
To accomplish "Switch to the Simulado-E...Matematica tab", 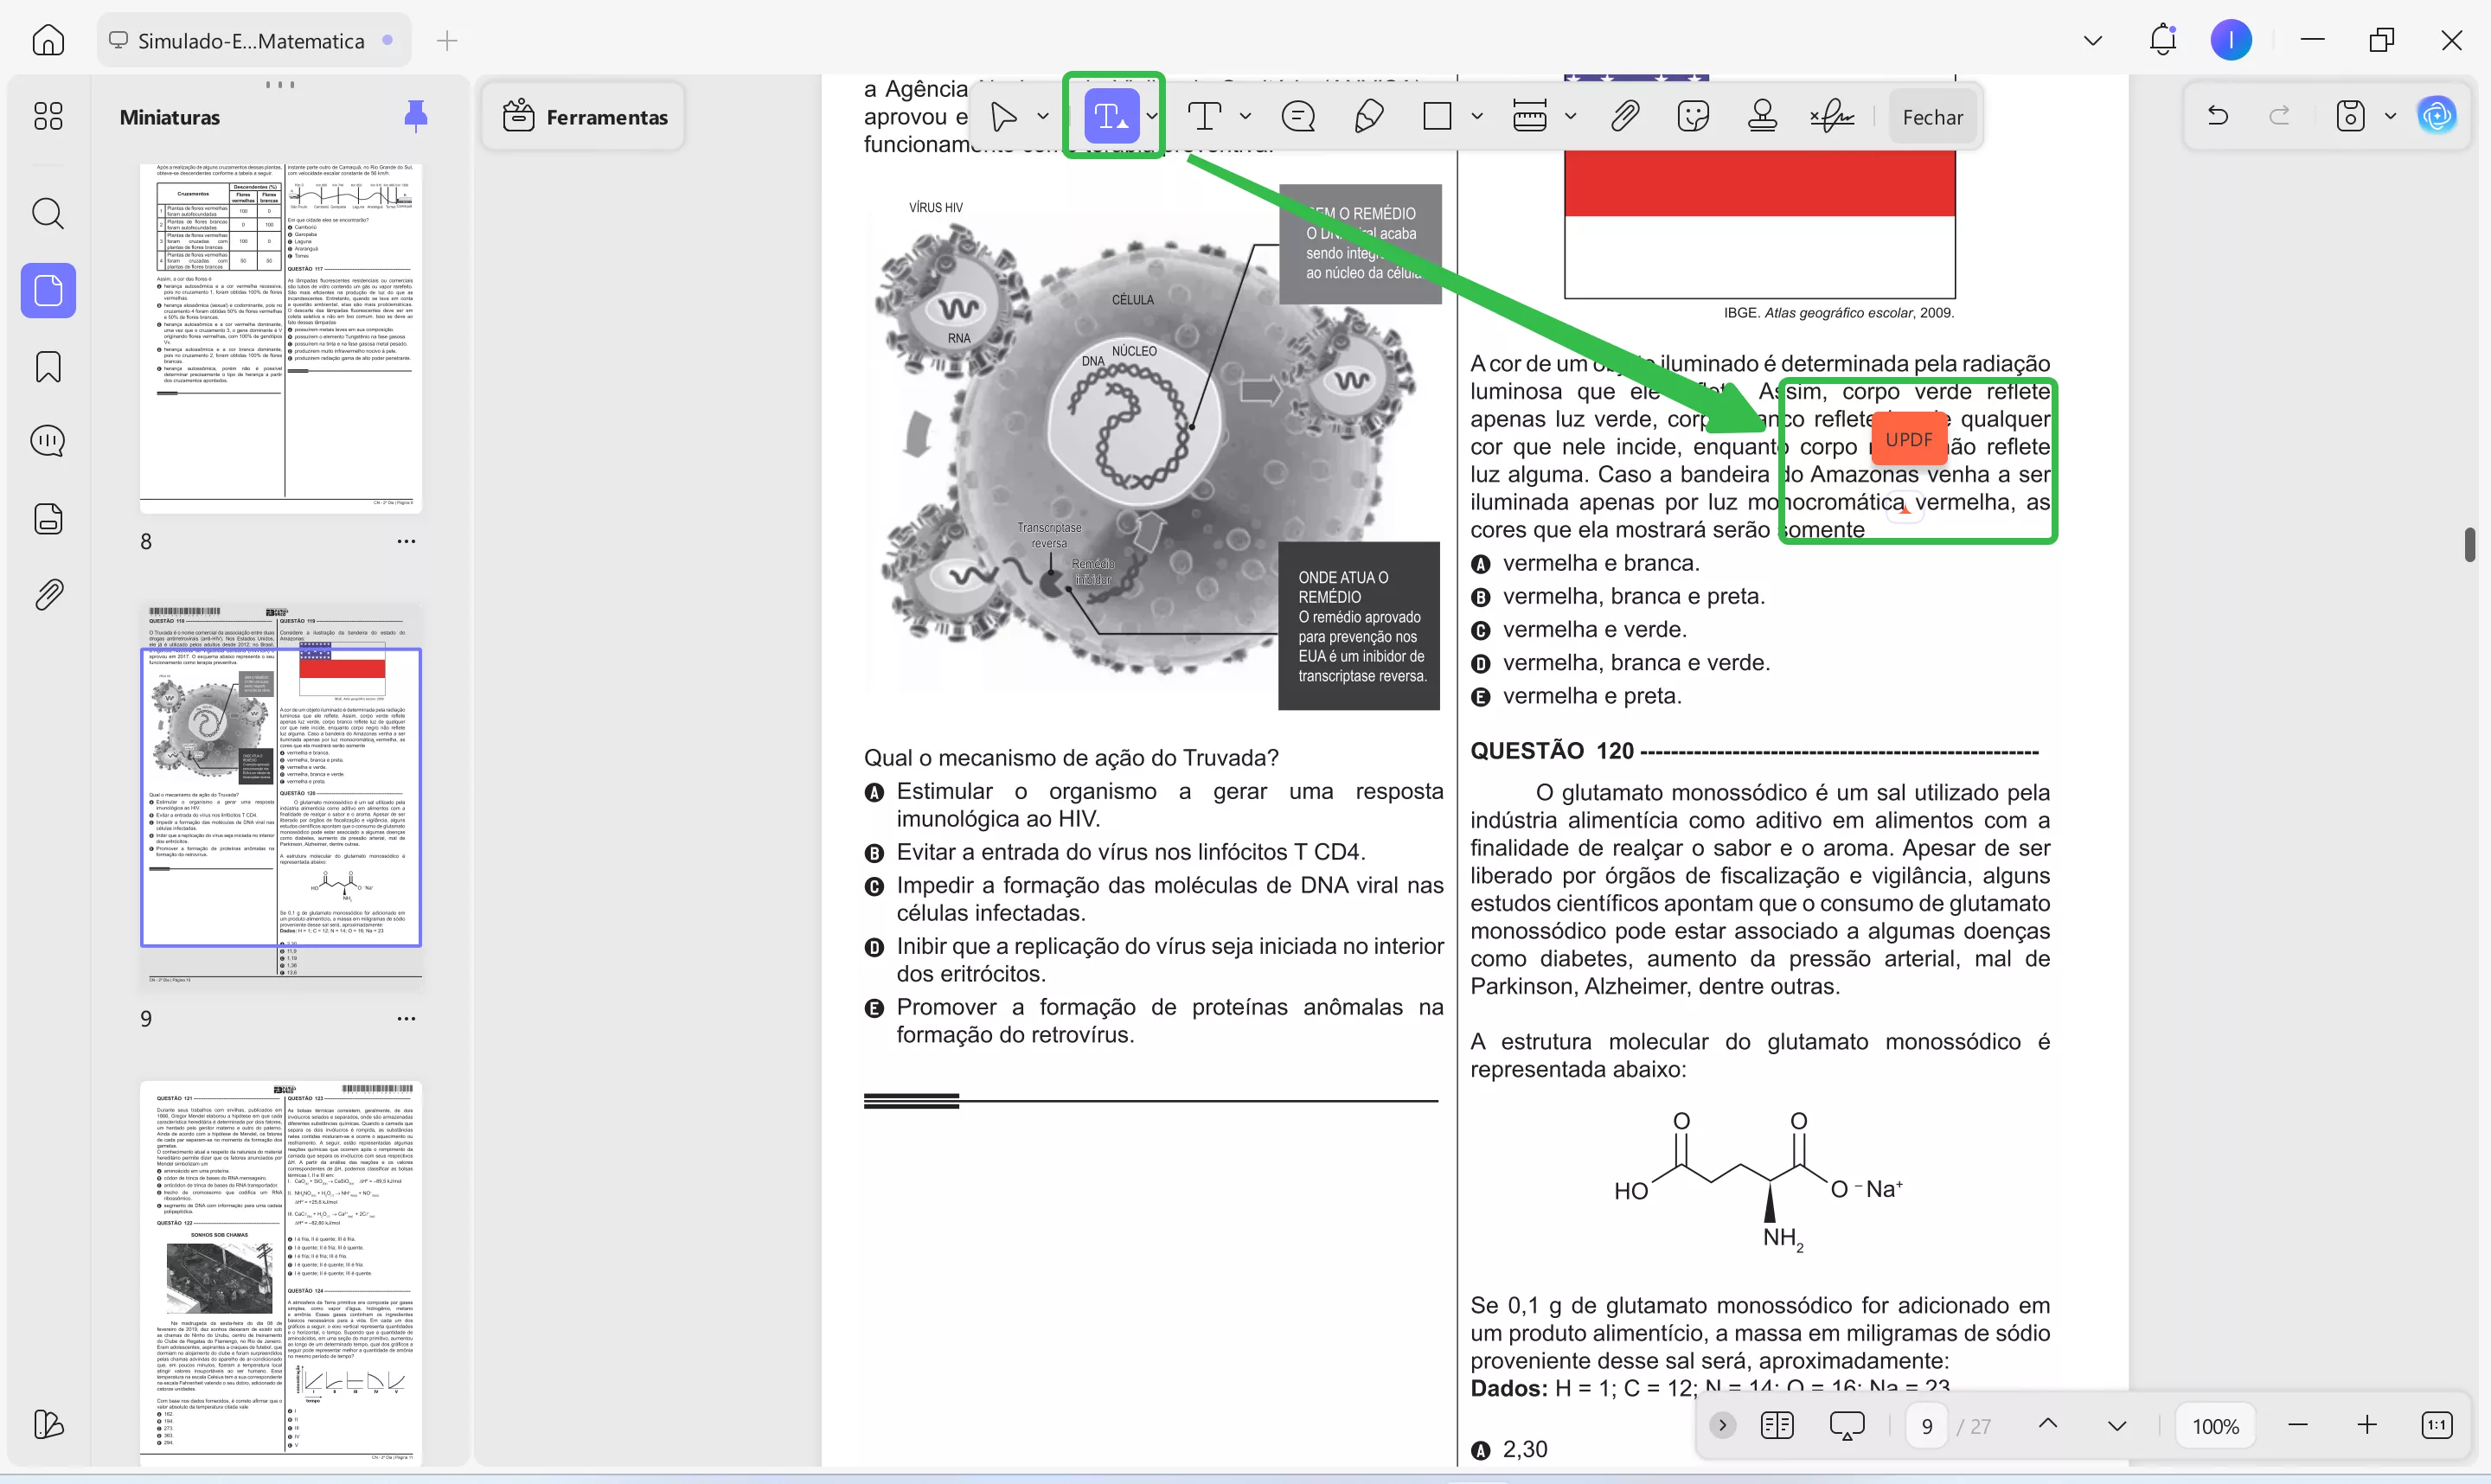I will pos(252,41).
